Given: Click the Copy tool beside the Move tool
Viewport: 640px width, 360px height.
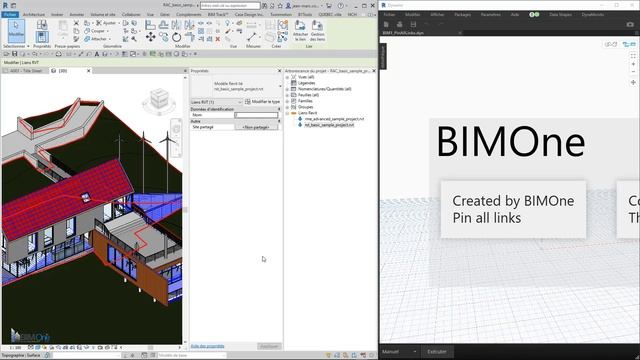Looking at the screenshot, I should 164,38.
